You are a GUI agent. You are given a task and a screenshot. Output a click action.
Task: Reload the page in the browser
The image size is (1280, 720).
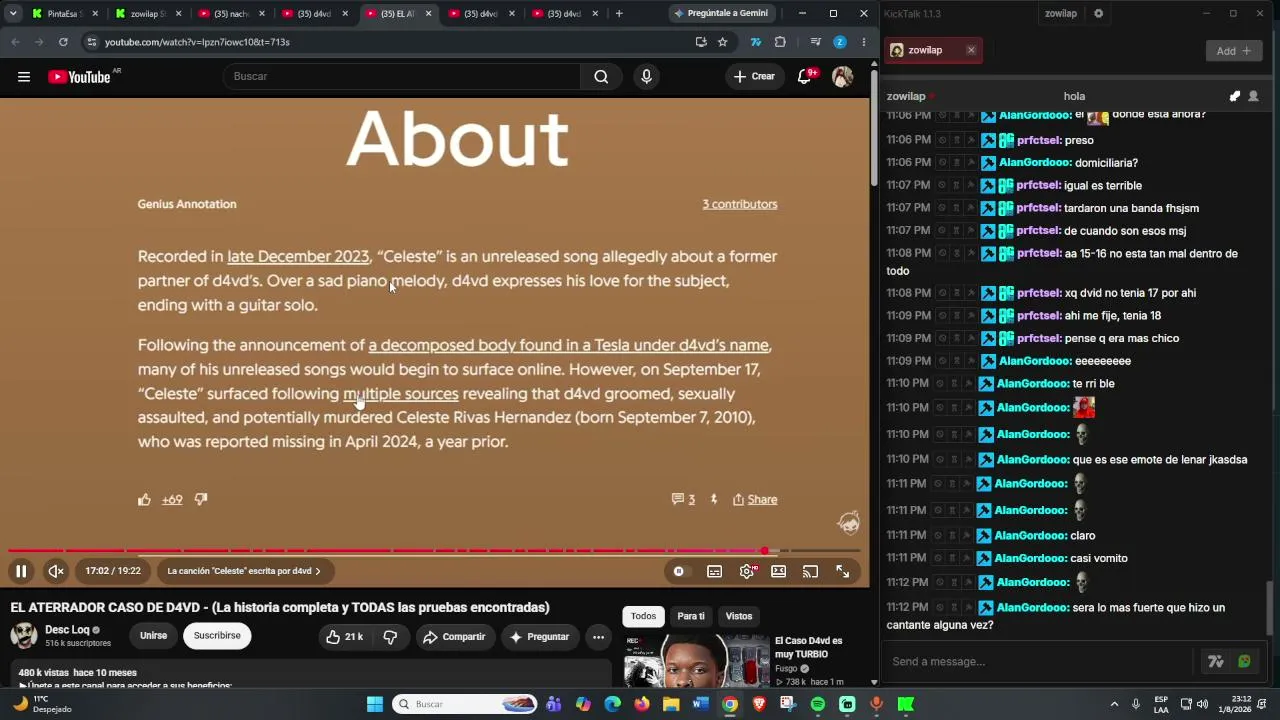(63, 42)
